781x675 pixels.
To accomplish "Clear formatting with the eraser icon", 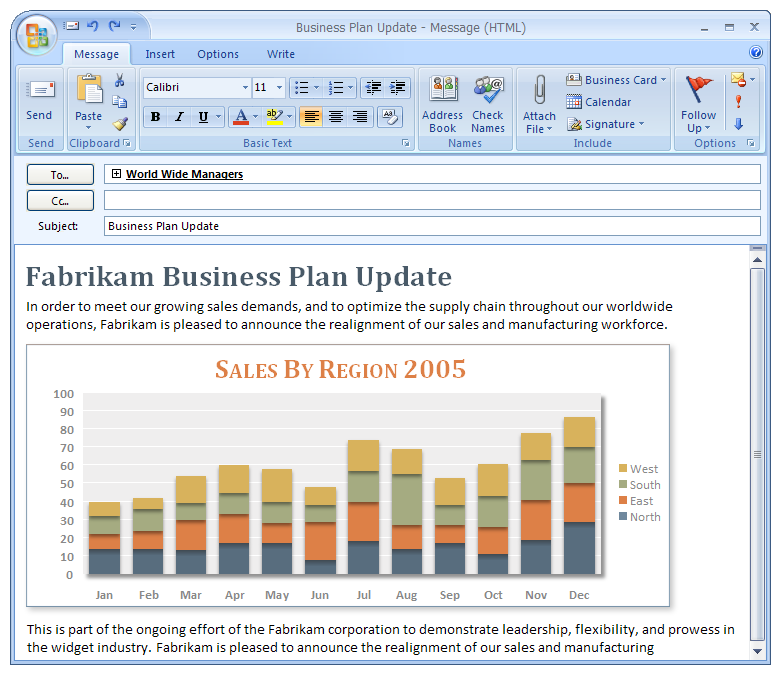I will [x=390, y=117].
